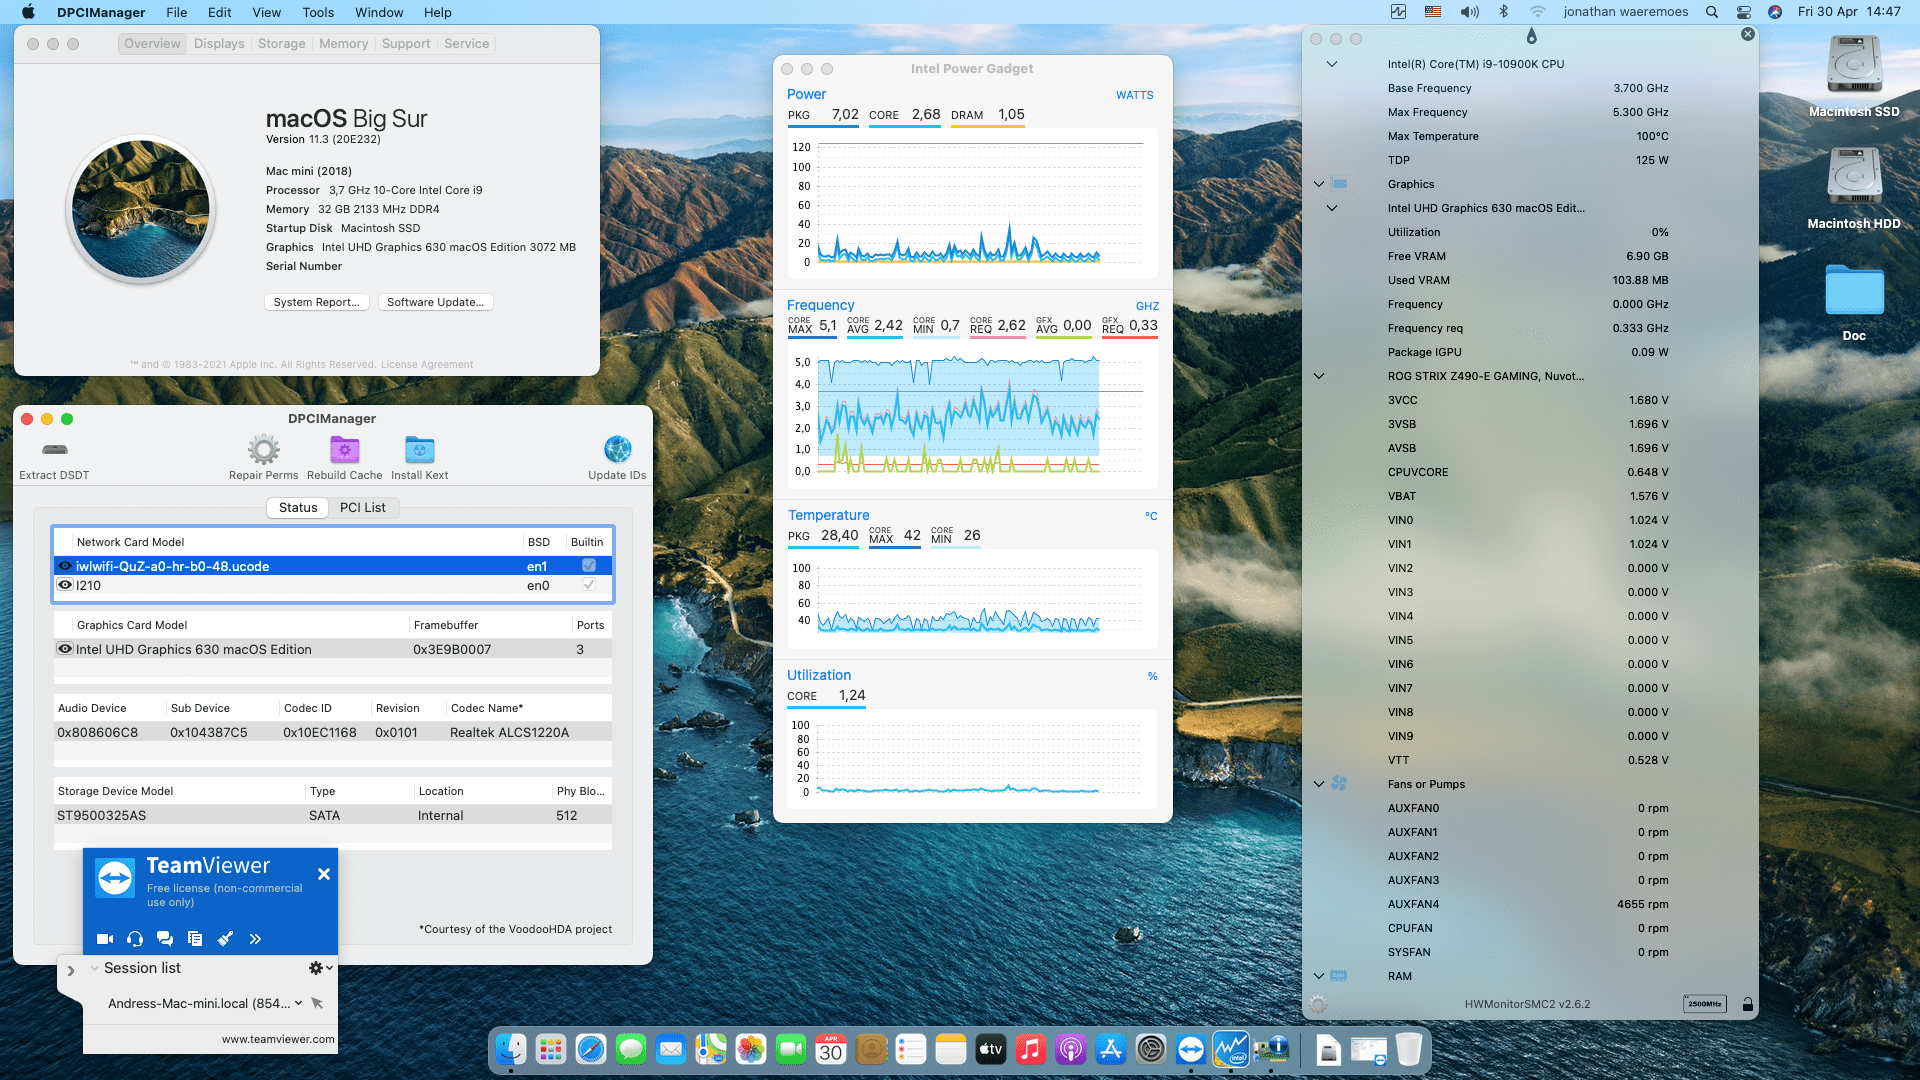The height and width of the screenshot is (1080, 1920).
Task: Click the TeamViewer file transfer icon
Action: (x=195, y=939)
